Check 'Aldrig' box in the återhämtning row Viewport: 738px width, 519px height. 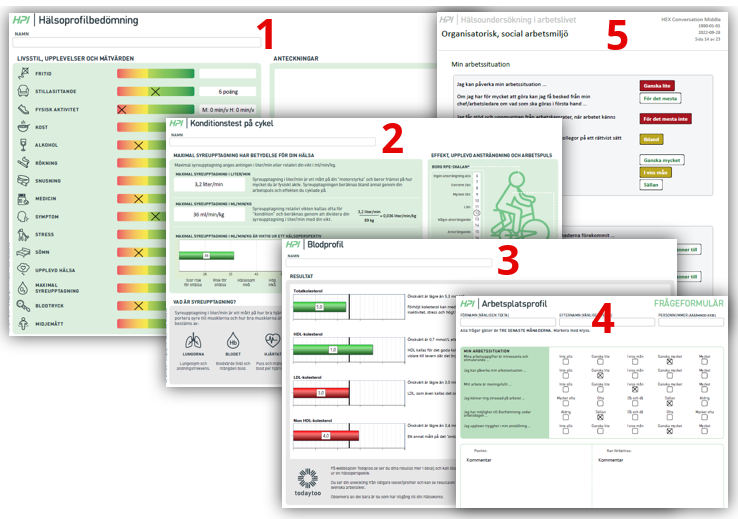[x=566, y=417]
